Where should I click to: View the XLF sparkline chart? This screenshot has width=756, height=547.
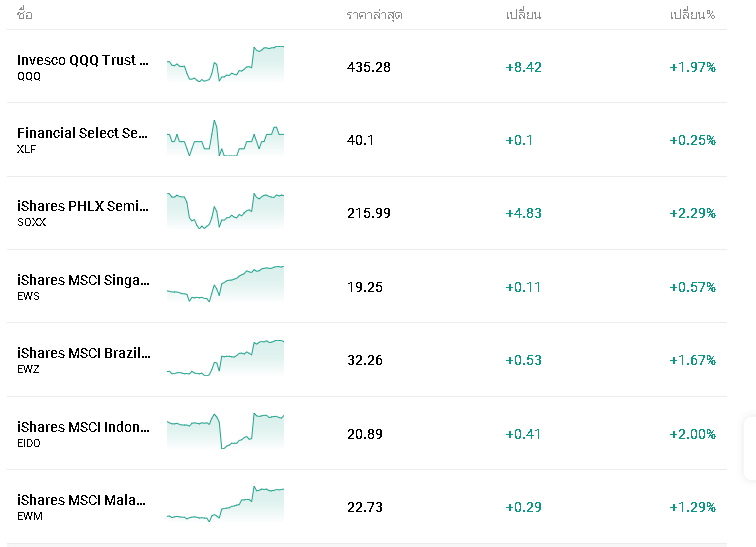point(225,138)
